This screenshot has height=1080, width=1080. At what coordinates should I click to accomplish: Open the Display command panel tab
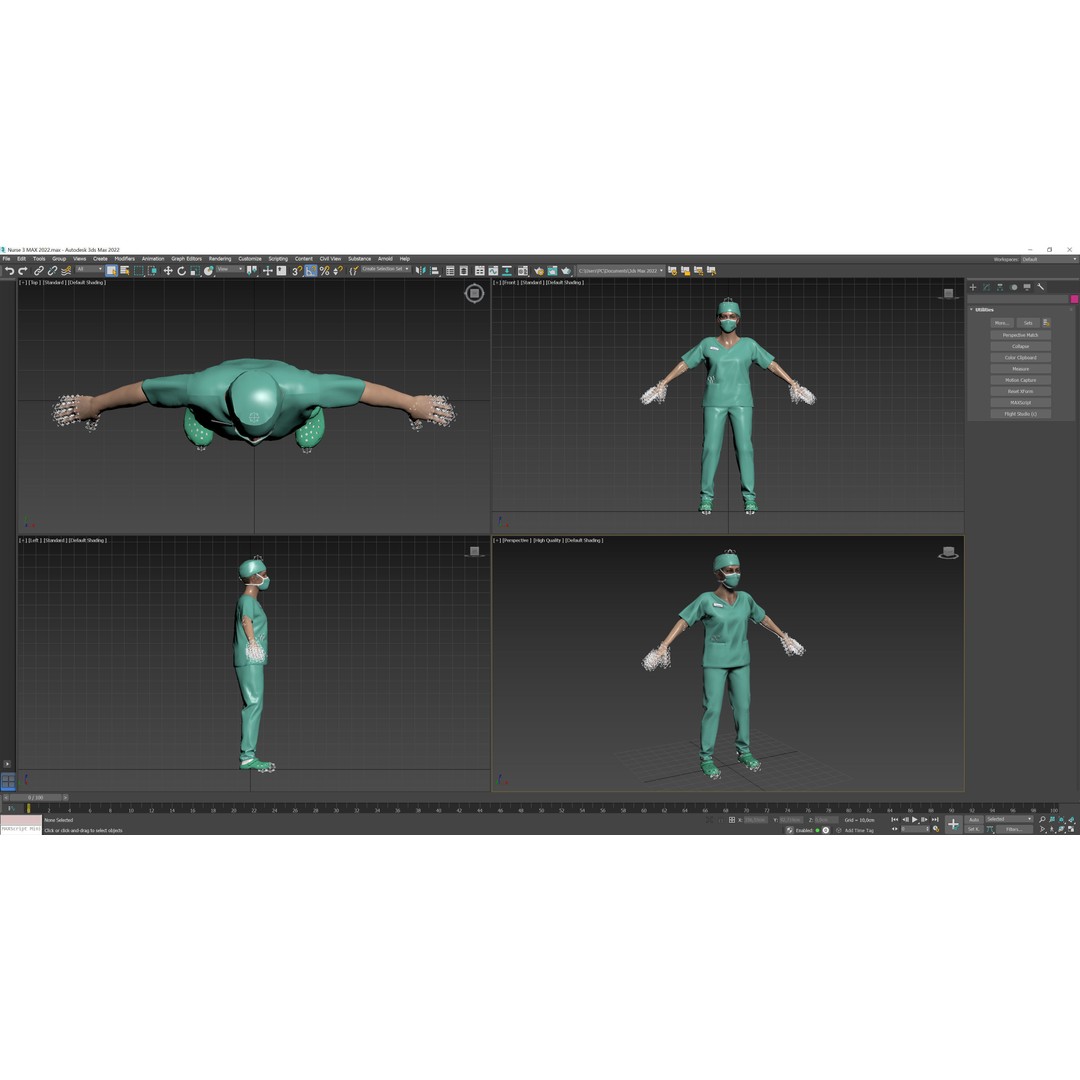(1027, 287)
